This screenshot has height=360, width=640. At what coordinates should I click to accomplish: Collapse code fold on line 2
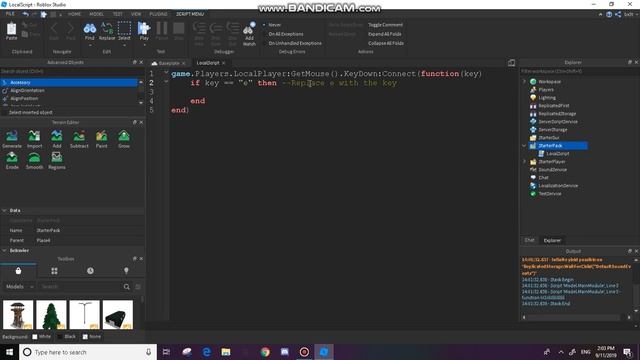166,82
